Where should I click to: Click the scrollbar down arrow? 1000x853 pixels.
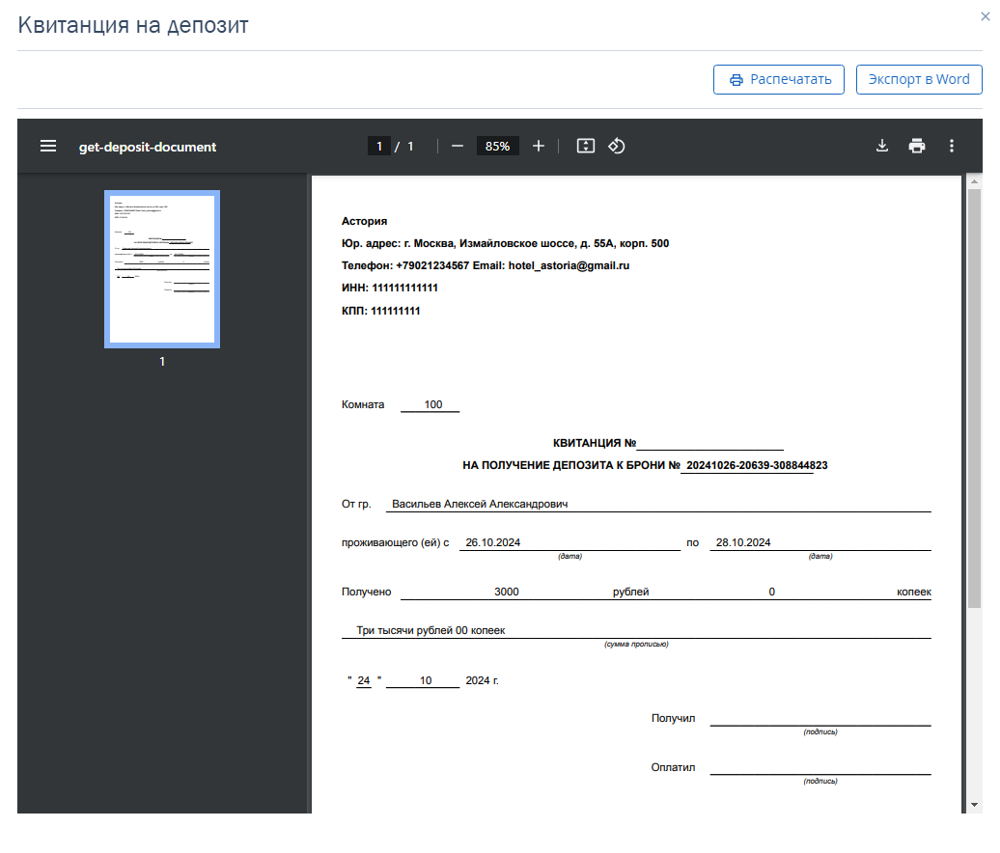tap(974, 805)
